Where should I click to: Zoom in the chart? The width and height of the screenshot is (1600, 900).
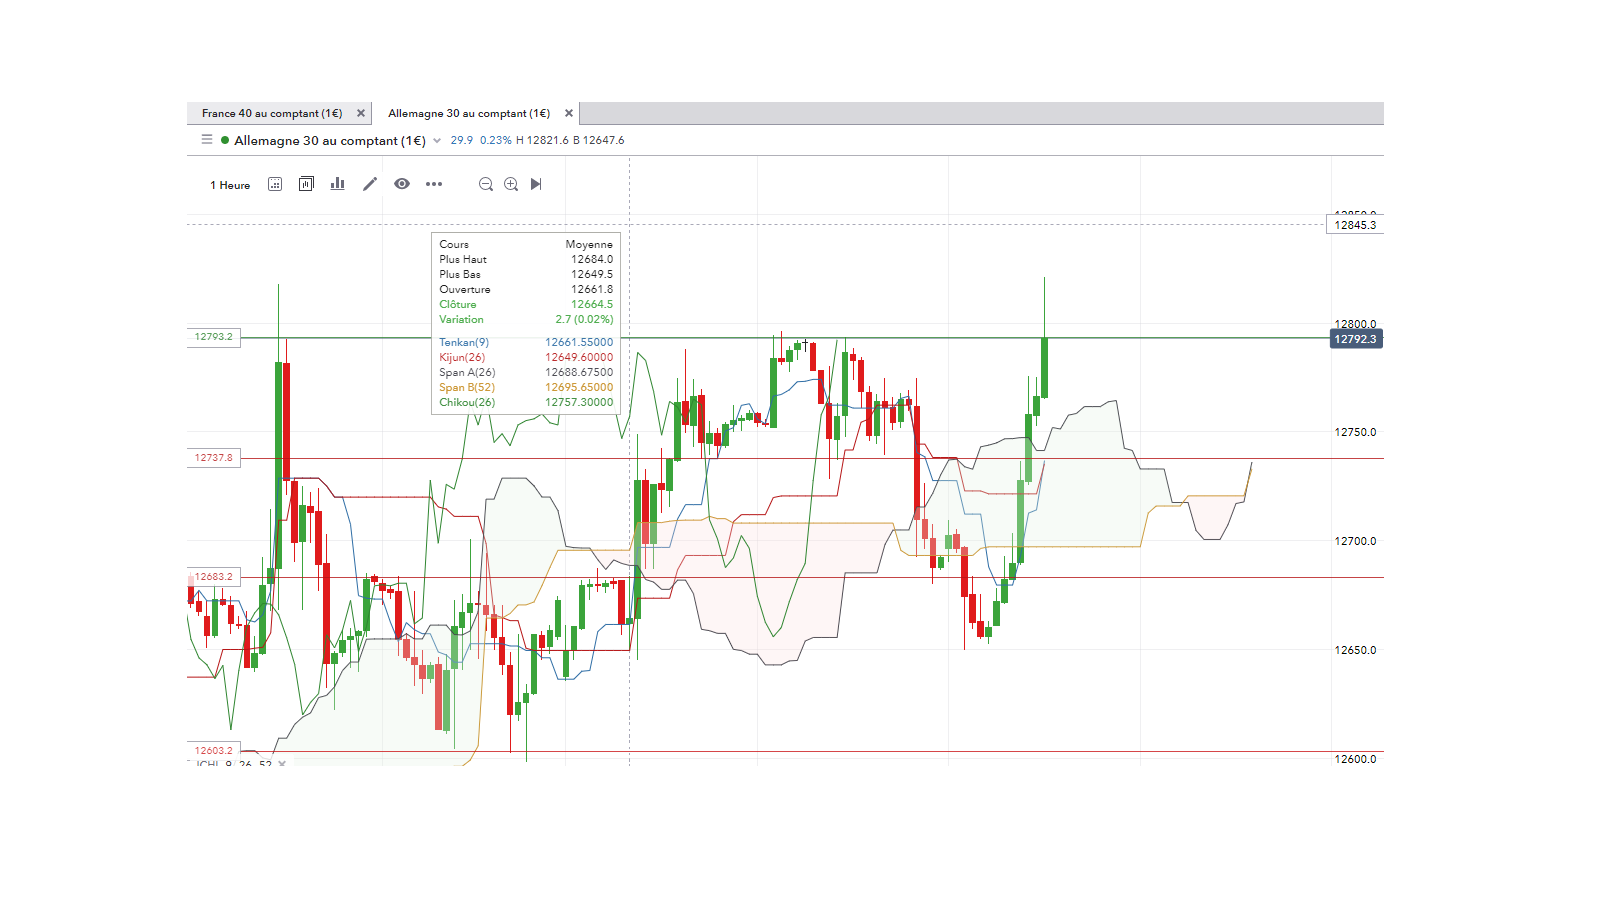point(511,184)
